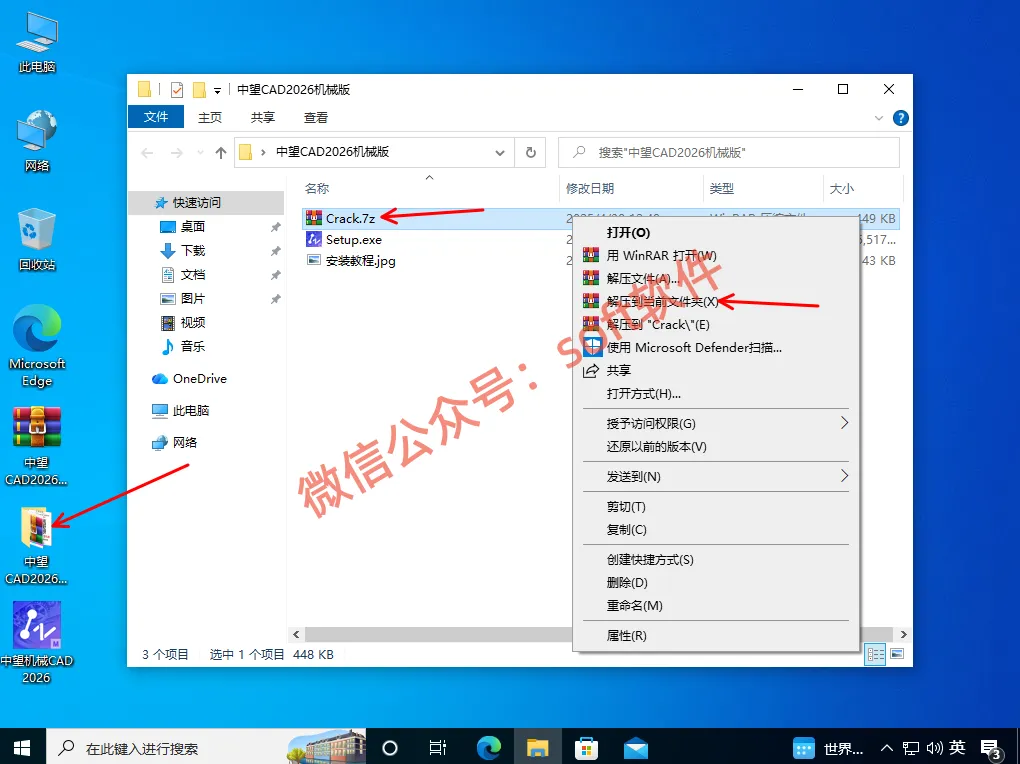The image size is (1020, 764).
Task: Open the recent locations dropdown arrow
Action: tap(200, 153)
